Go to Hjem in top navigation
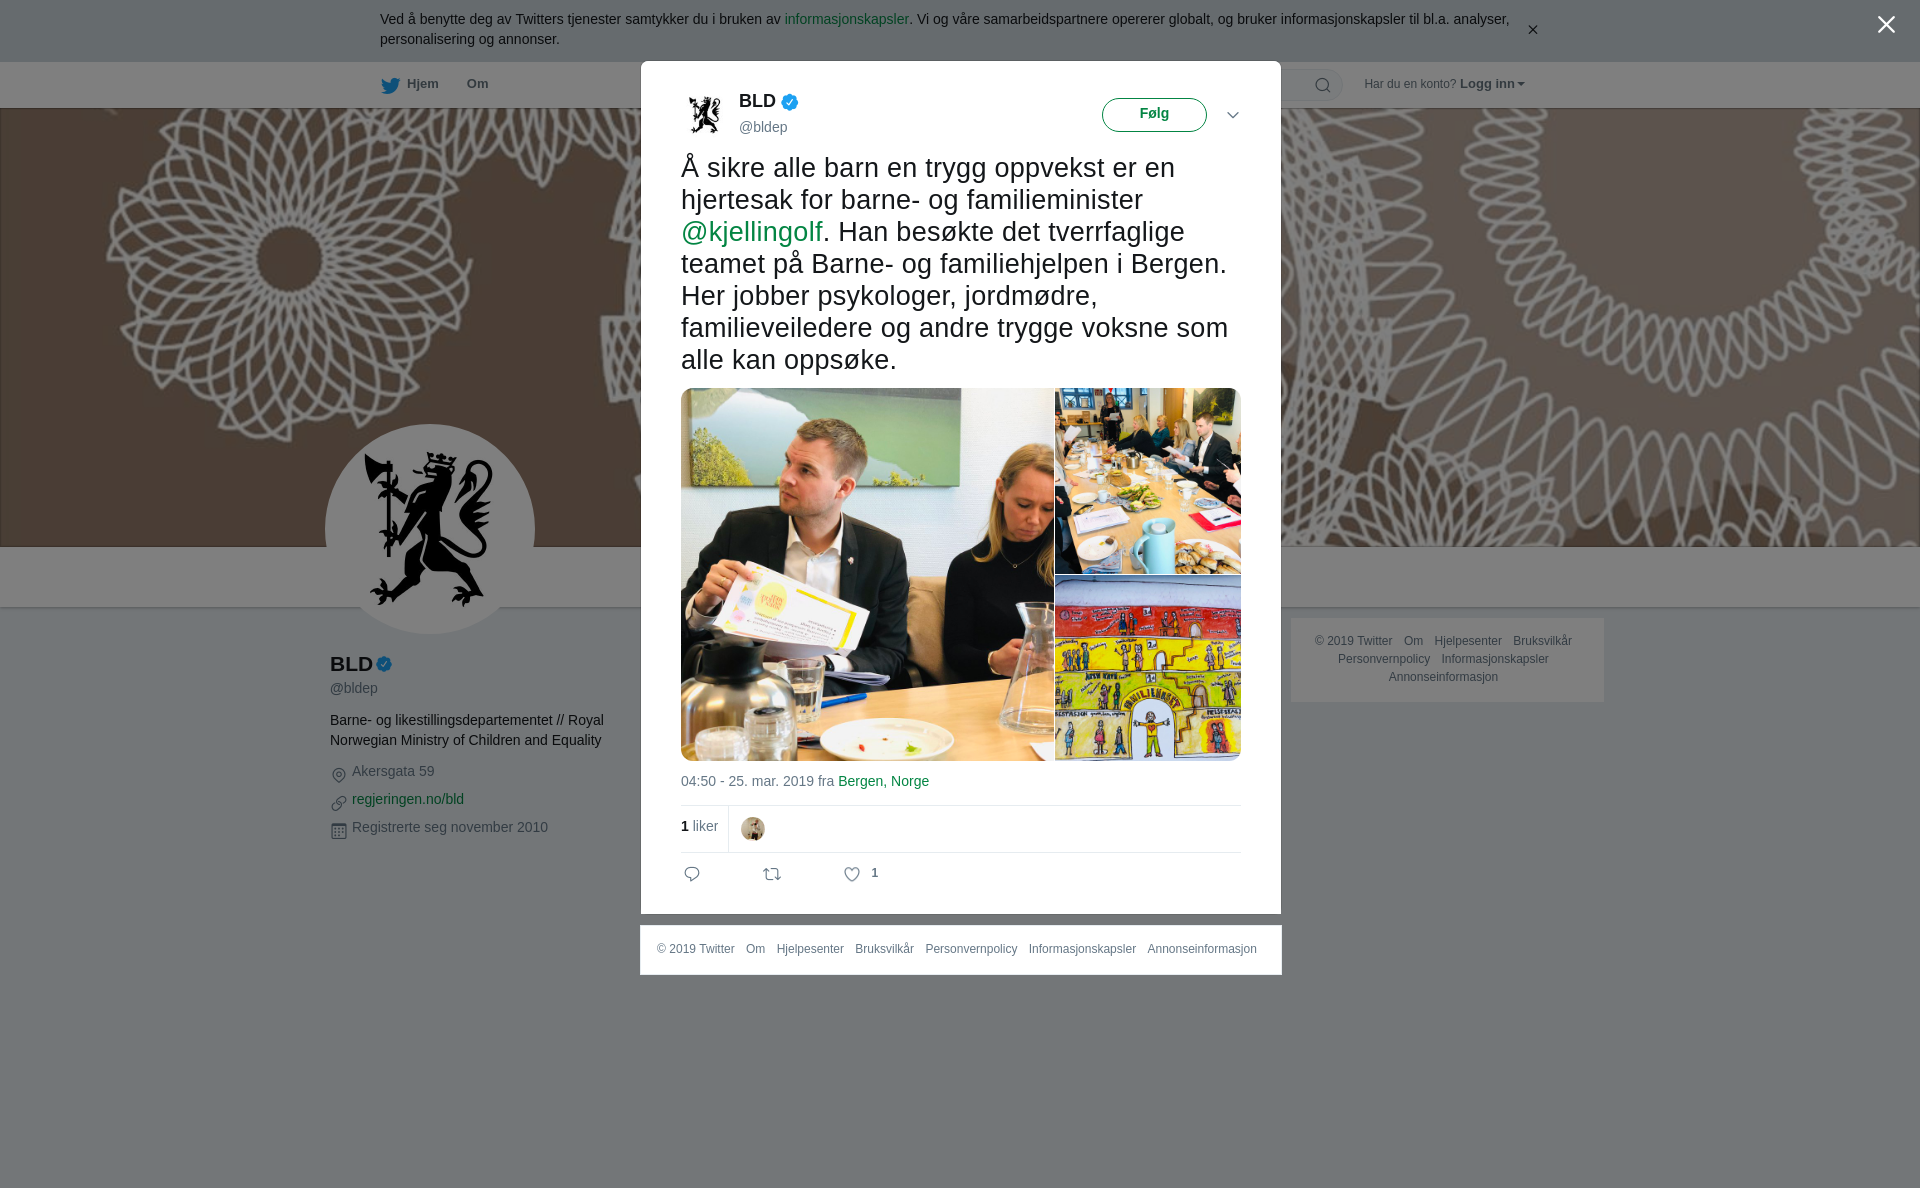1920x1188 pixels. [x=422, y=84]
